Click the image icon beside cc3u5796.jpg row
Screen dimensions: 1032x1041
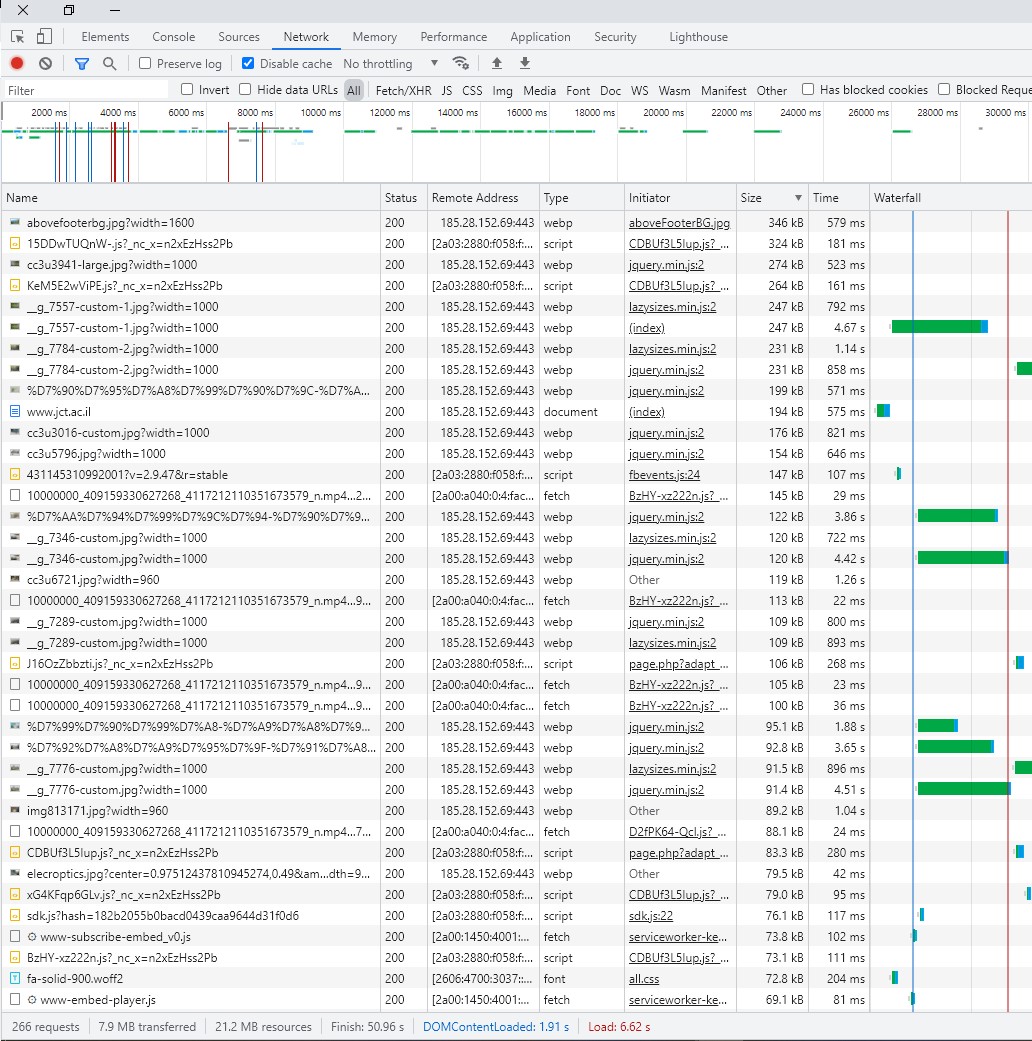click(x=15, y=453)
